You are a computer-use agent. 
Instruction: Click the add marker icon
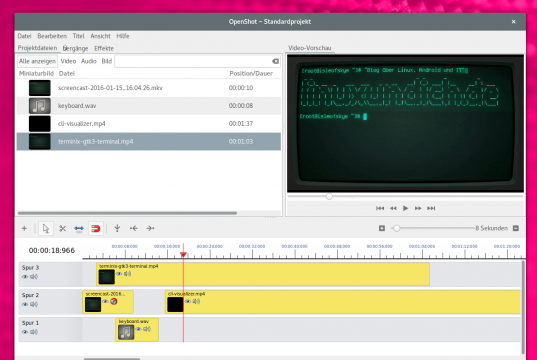(x=117, y=228)
